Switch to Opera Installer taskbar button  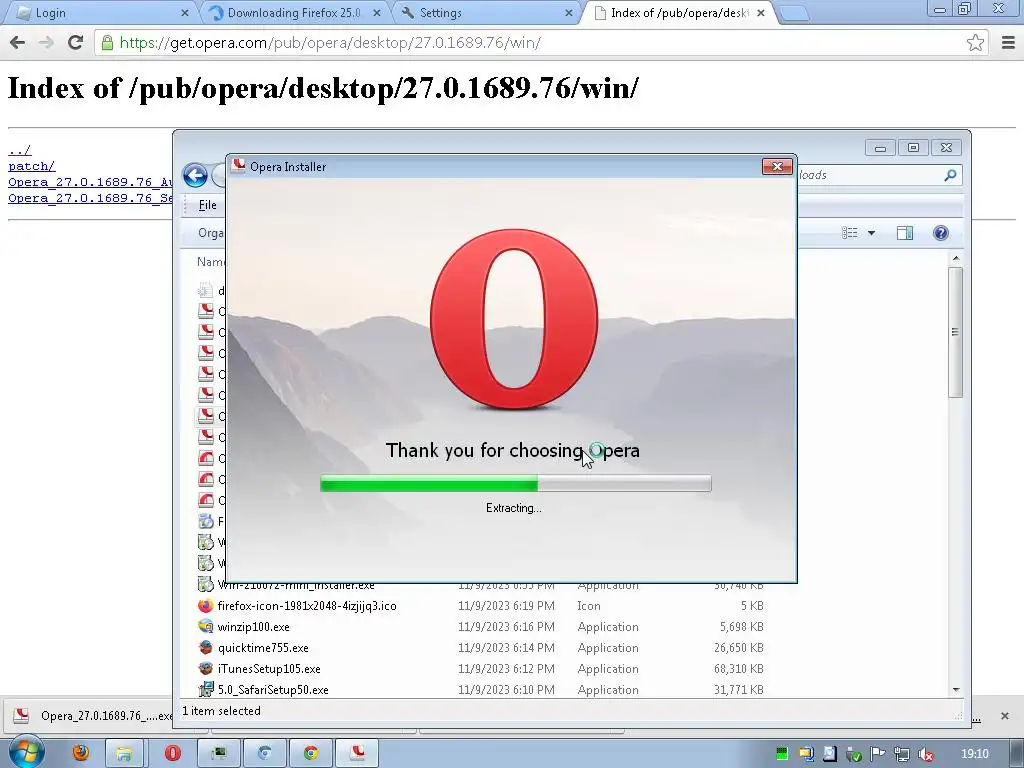(357, 753)
